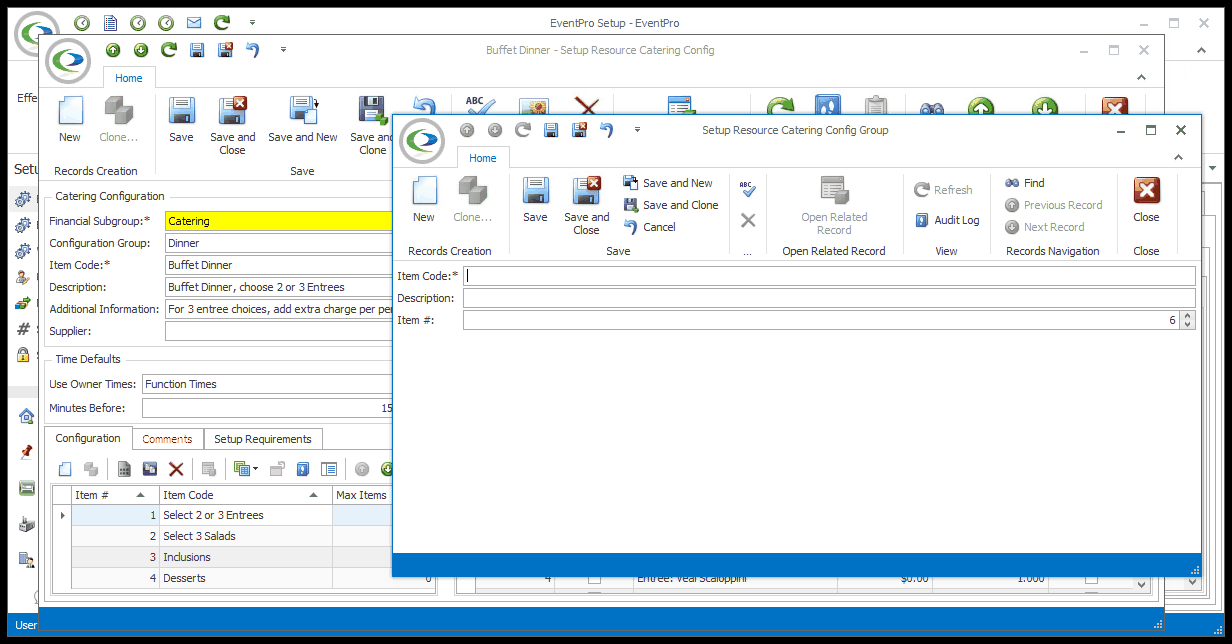Click Save and New in Buffet Dinner ribbon

coord(303,119)
